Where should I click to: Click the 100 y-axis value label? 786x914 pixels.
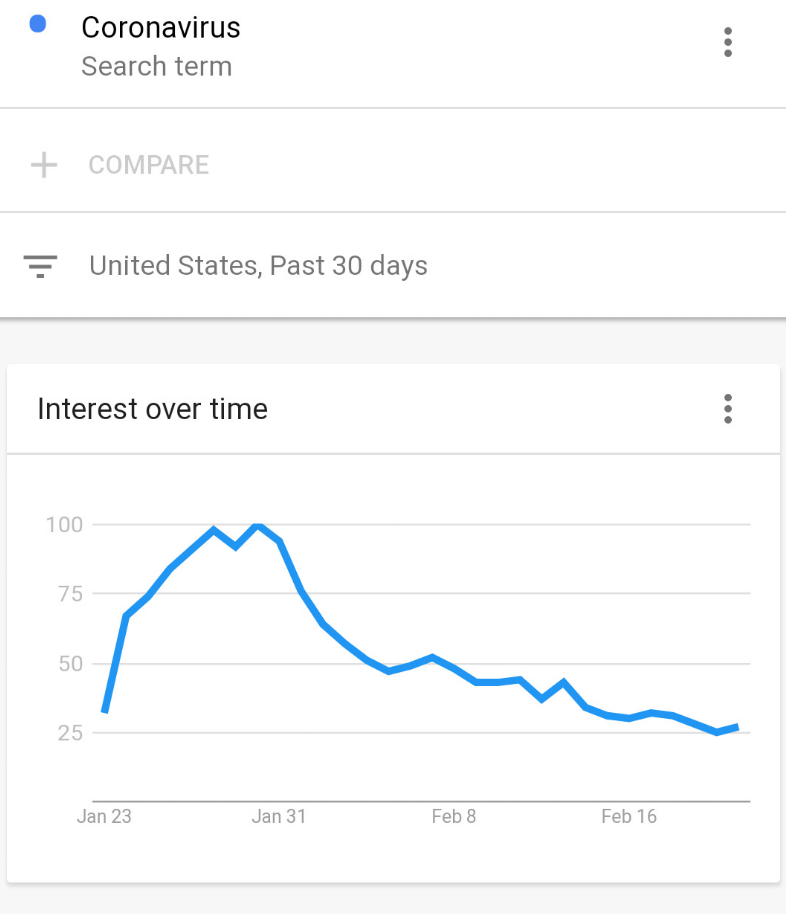(64, 525)
